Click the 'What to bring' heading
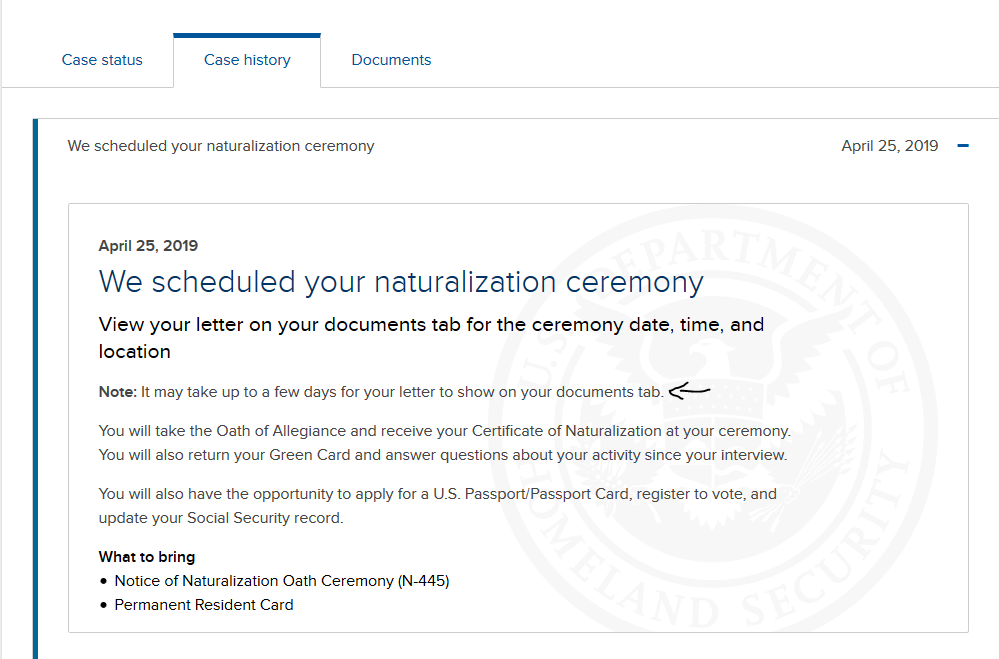Image resolution: width=999 pixels, height=659 pixels. tap(147, 557)
